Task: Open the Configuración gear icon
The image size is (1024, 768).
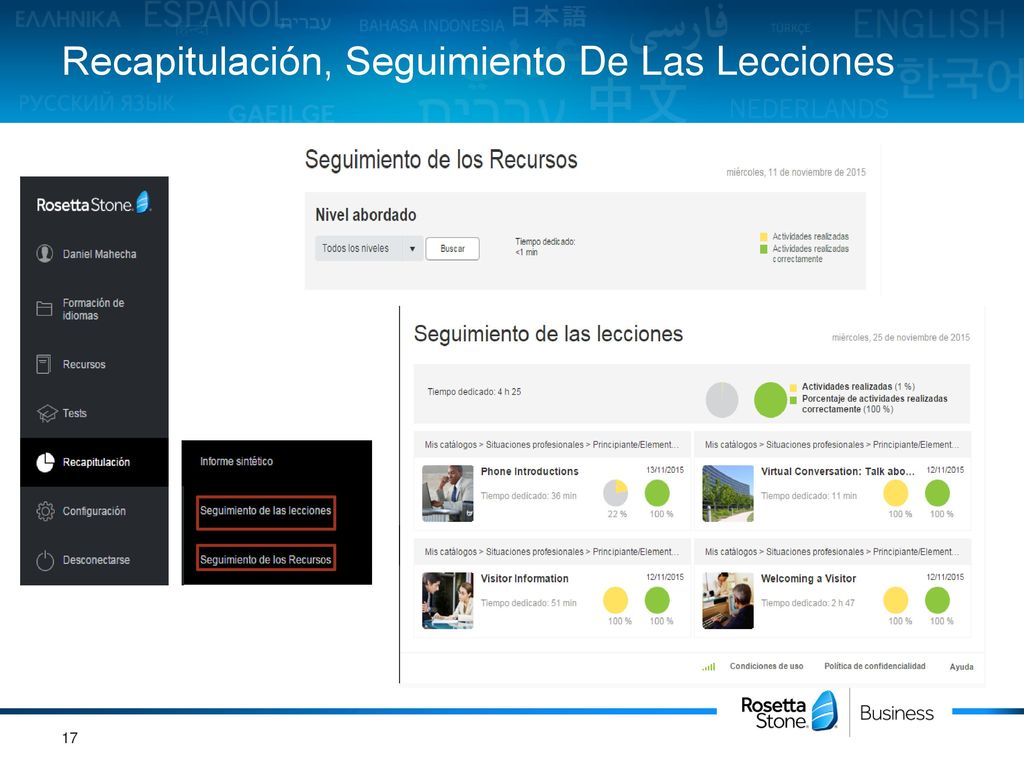Action: [45, 511]
